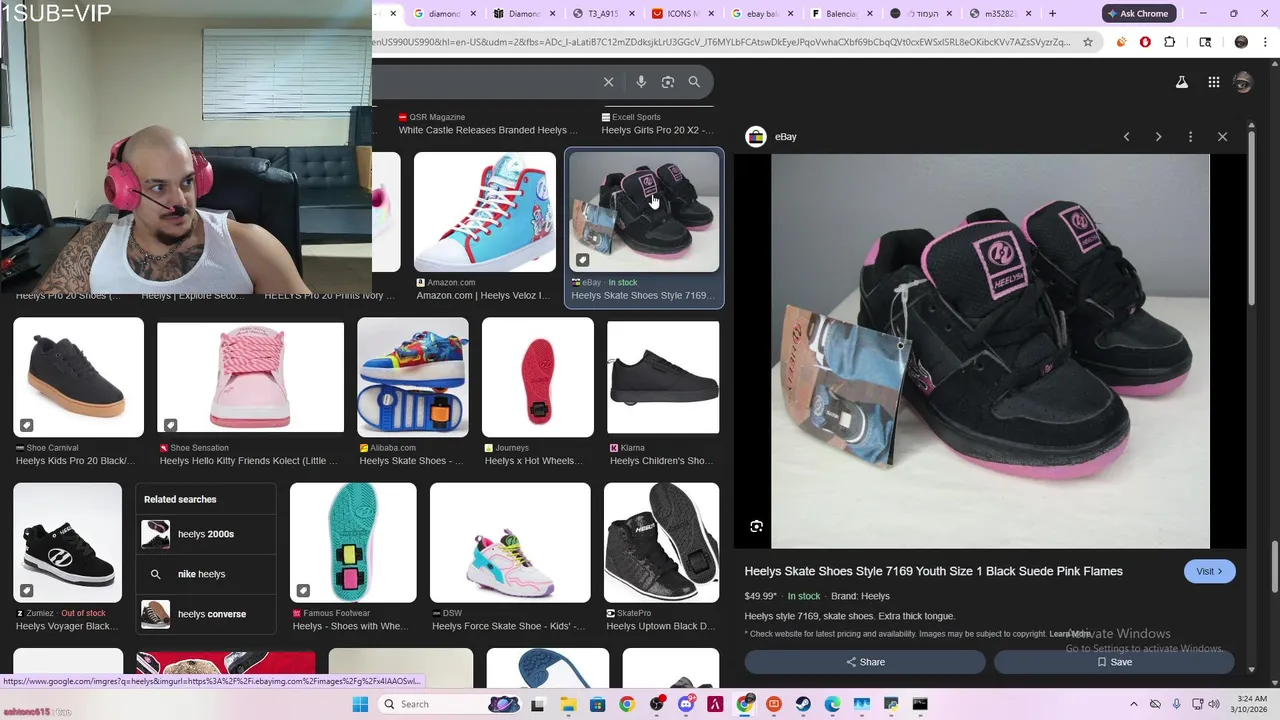Open the Shoe Carnival Heelys Kids Pro thumbnail
The width and height of the screenshot is (1280, 720).
pos(78,377)
